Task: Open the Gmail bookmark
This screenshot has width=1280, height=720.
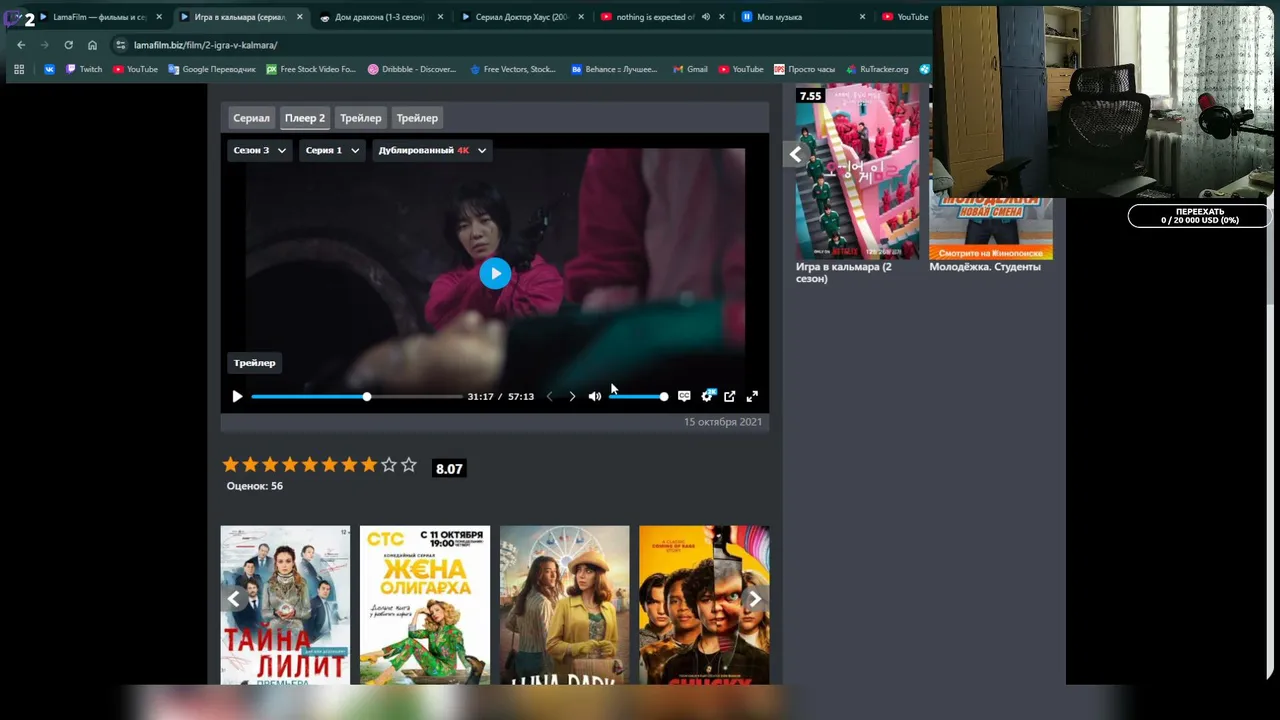Action: pos(690,69)
